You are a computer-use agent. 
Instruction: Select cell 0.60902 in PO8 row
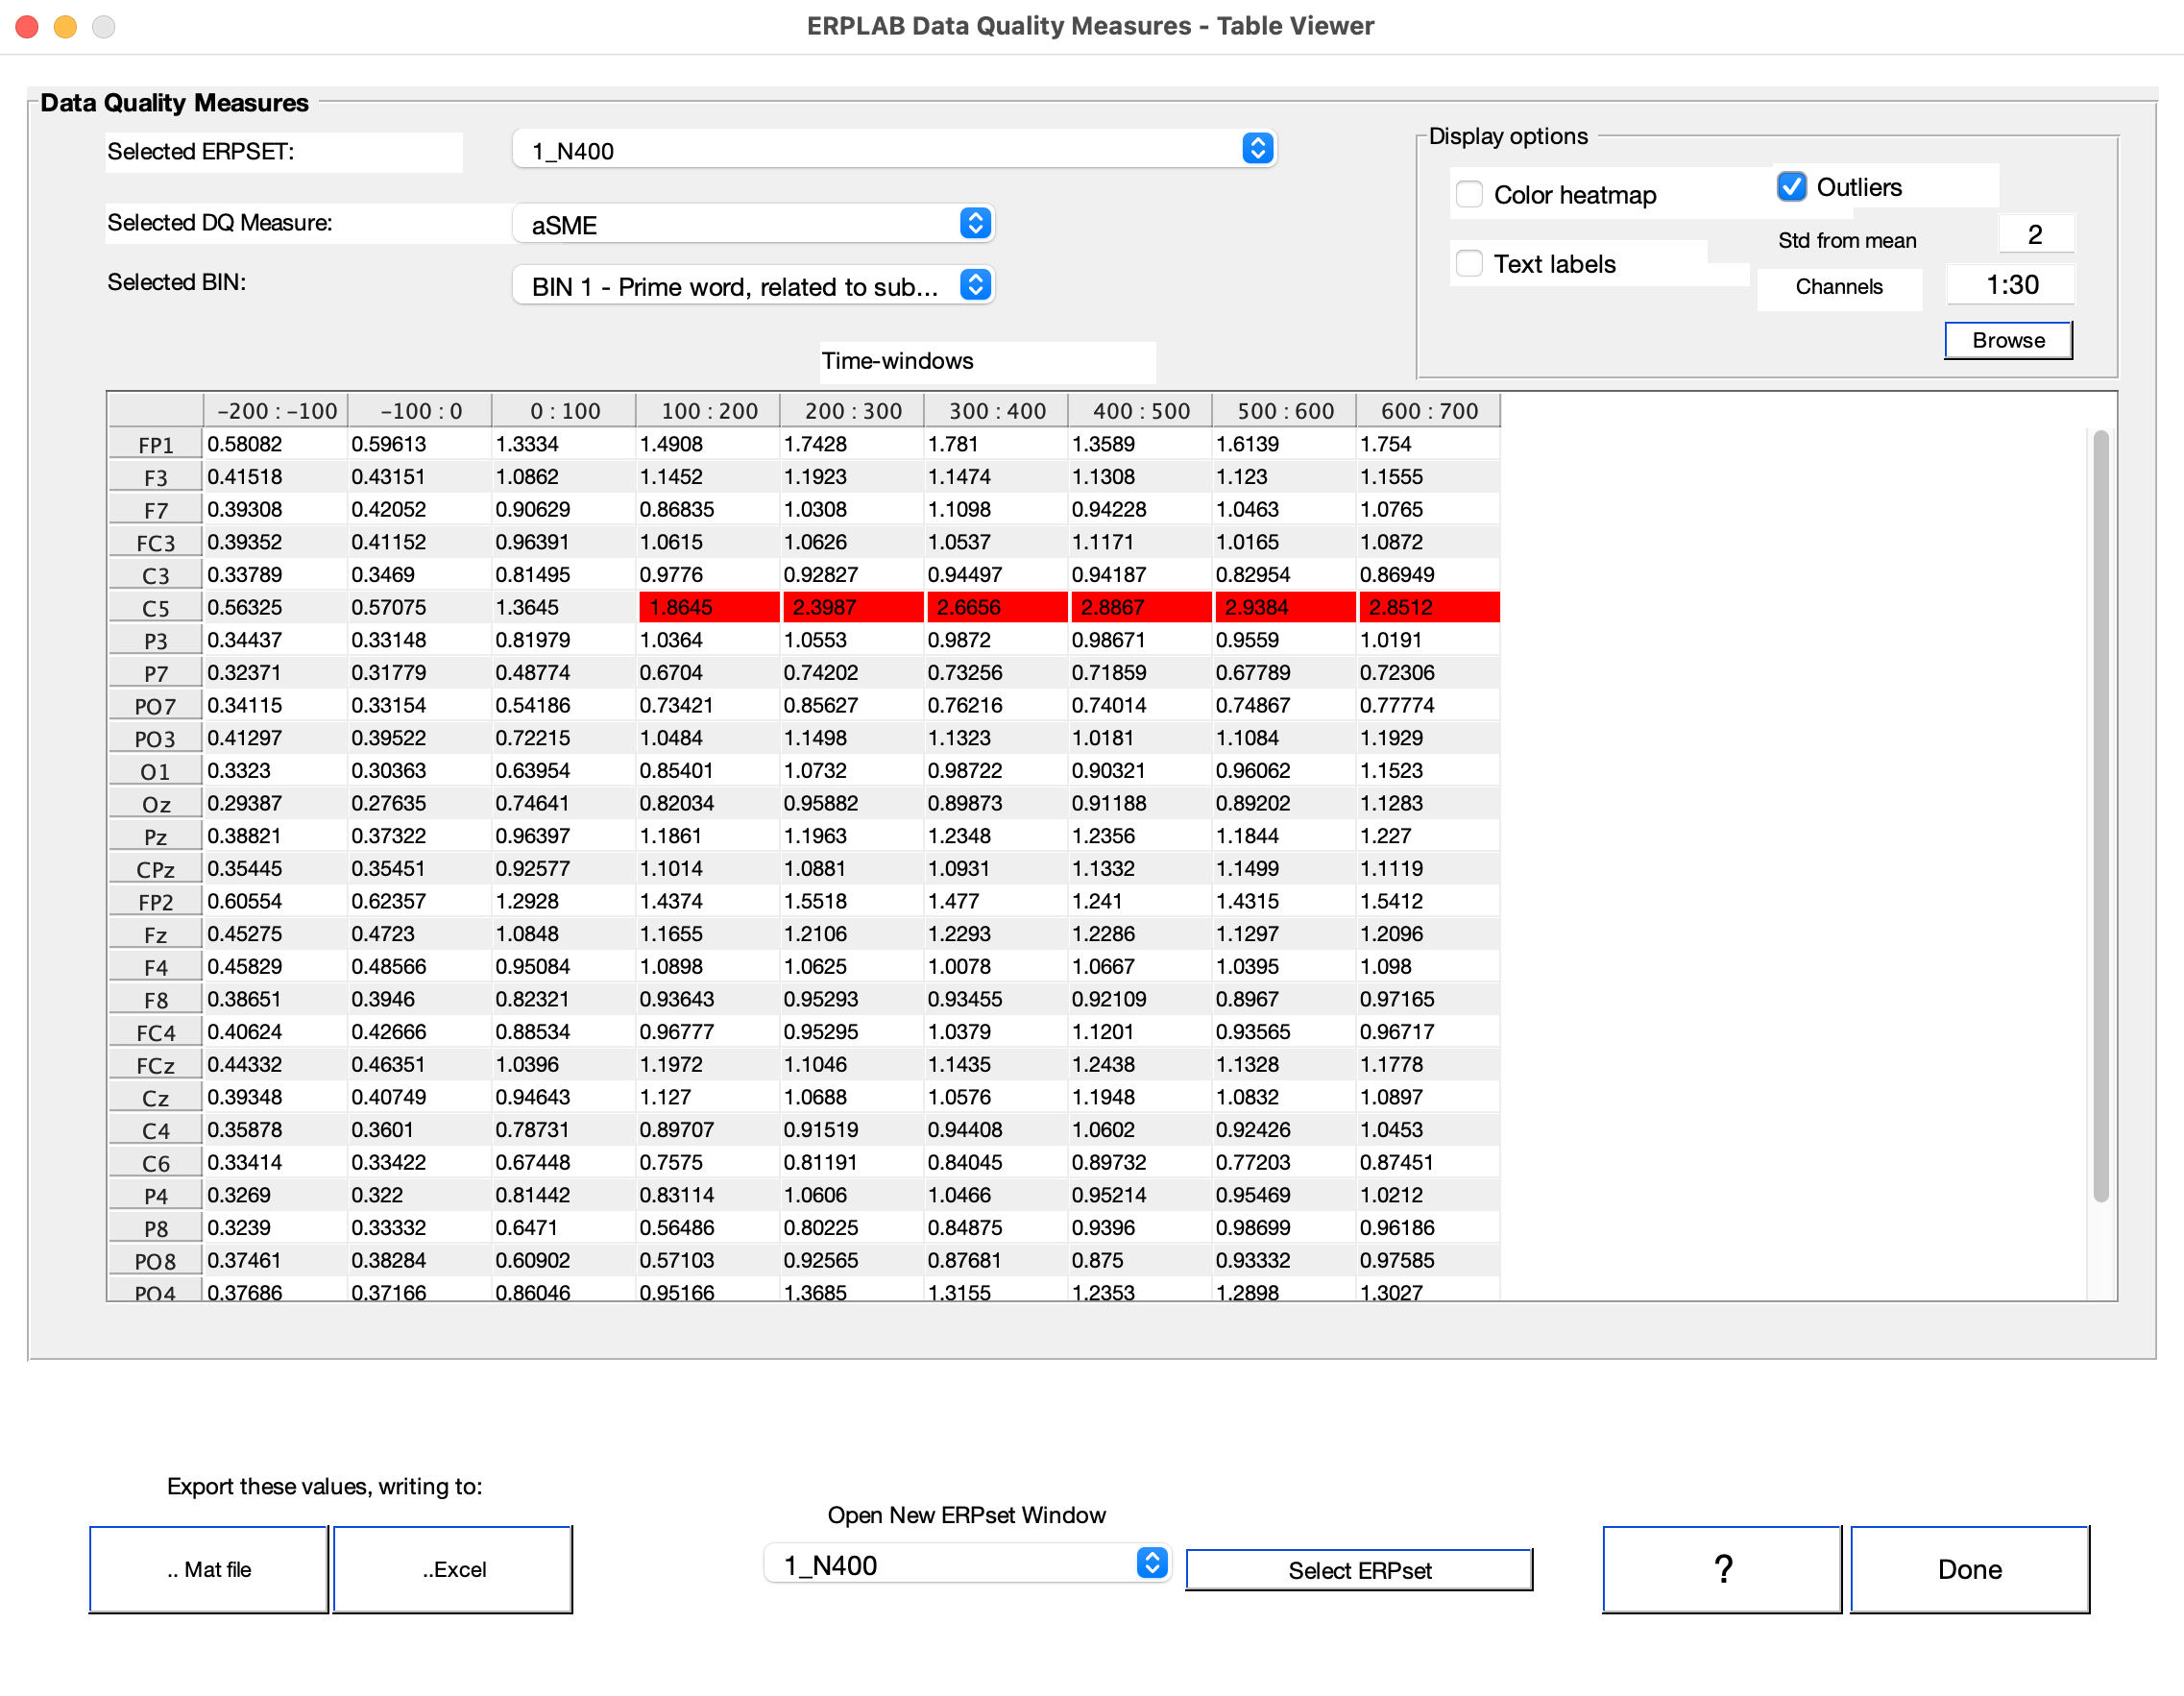click(565, 1260)
